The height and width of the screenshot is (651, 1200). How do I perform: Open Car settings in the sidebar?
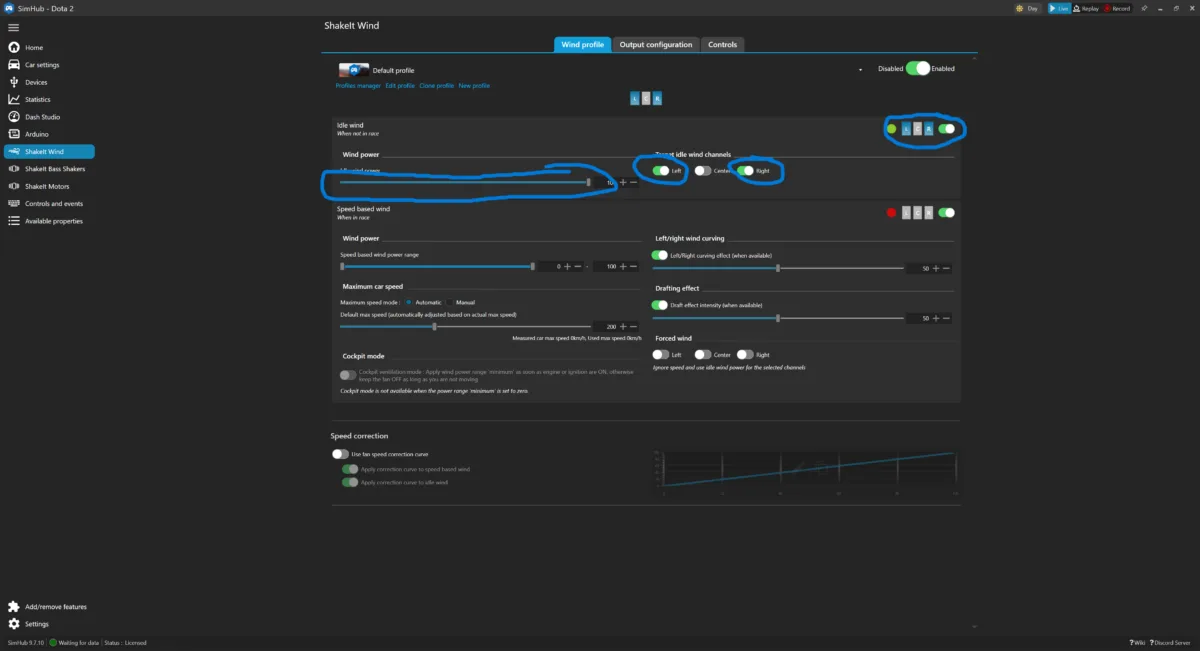(42, 65)
